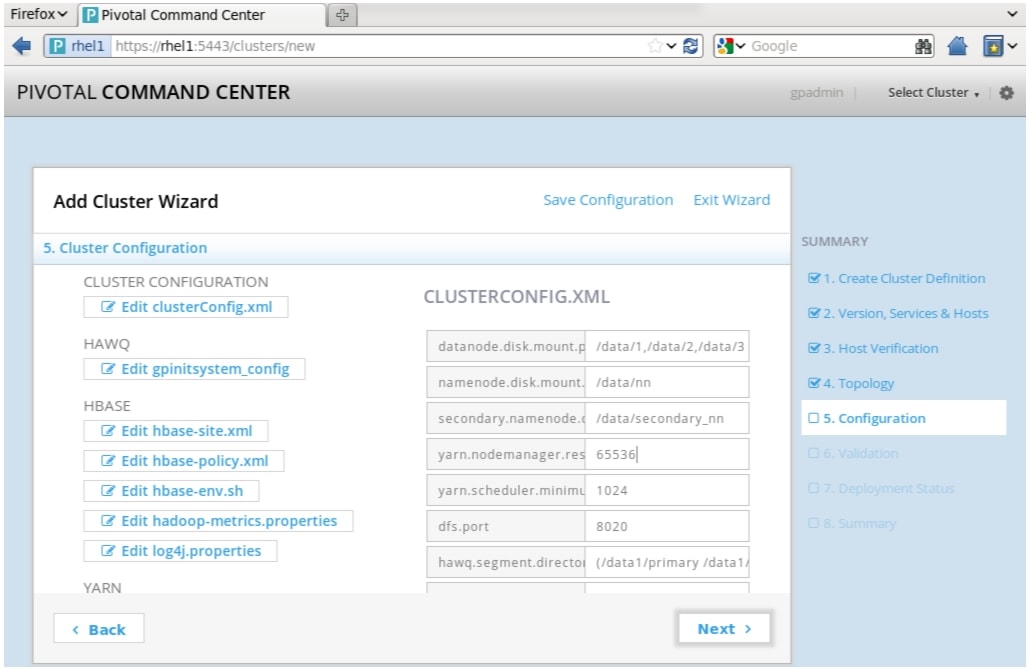Click the yarn.nodemanager value field containing 65536
The image size is (1031, 669).
coord(667,455)
